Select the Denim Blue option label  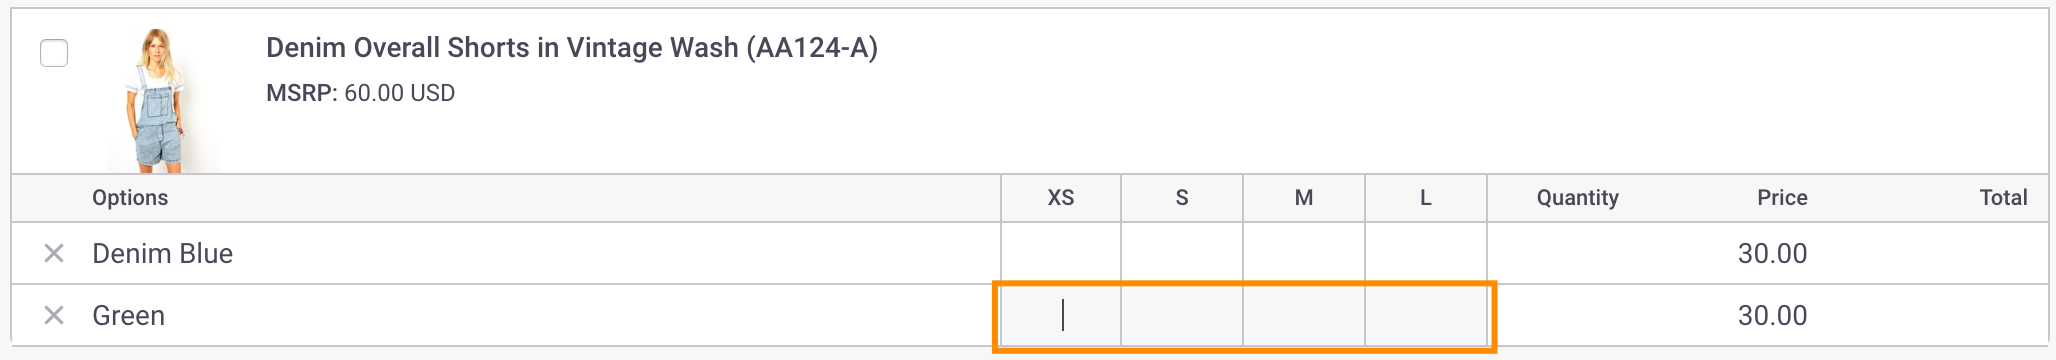(x=163, y=254)
